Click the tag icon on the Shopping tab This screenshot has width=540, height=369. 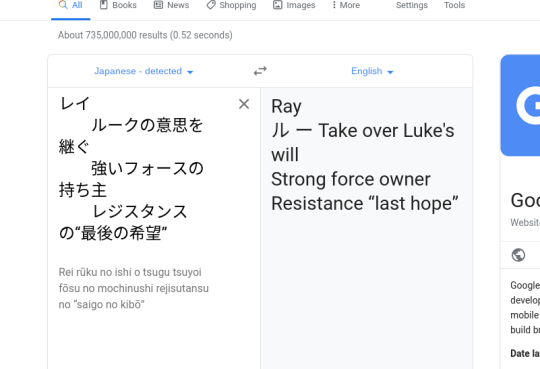coord(211,5)
